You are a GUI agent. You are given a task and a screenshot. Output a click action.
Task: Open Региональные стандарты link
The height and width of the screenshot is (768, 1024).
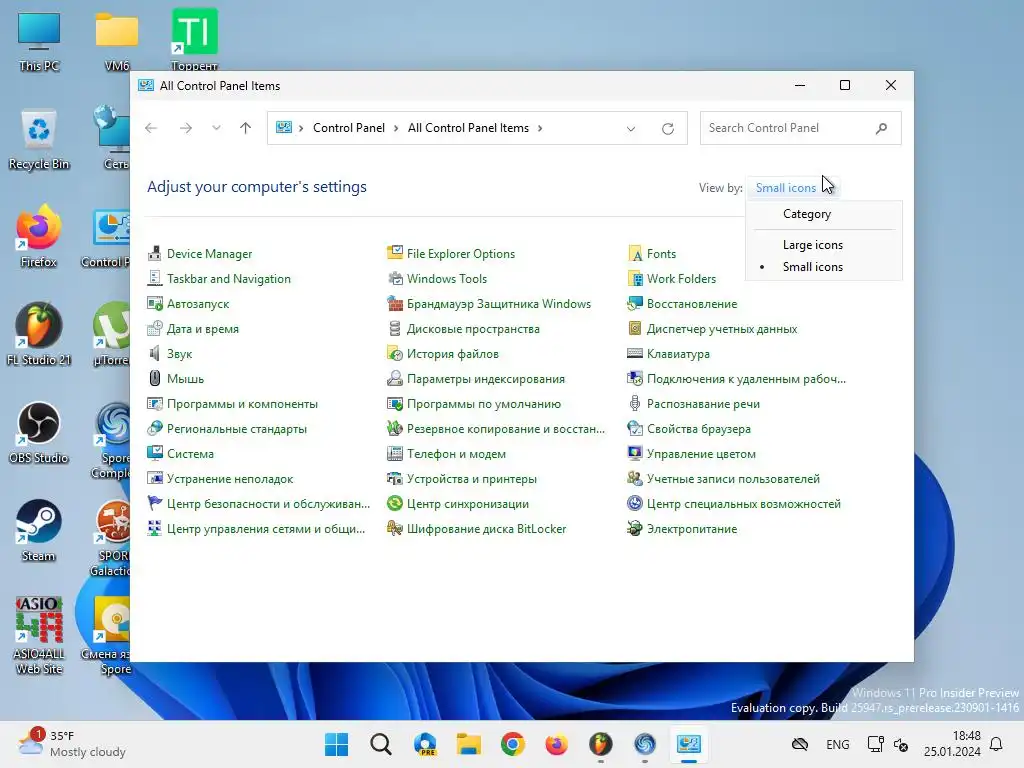click(236, 428)
